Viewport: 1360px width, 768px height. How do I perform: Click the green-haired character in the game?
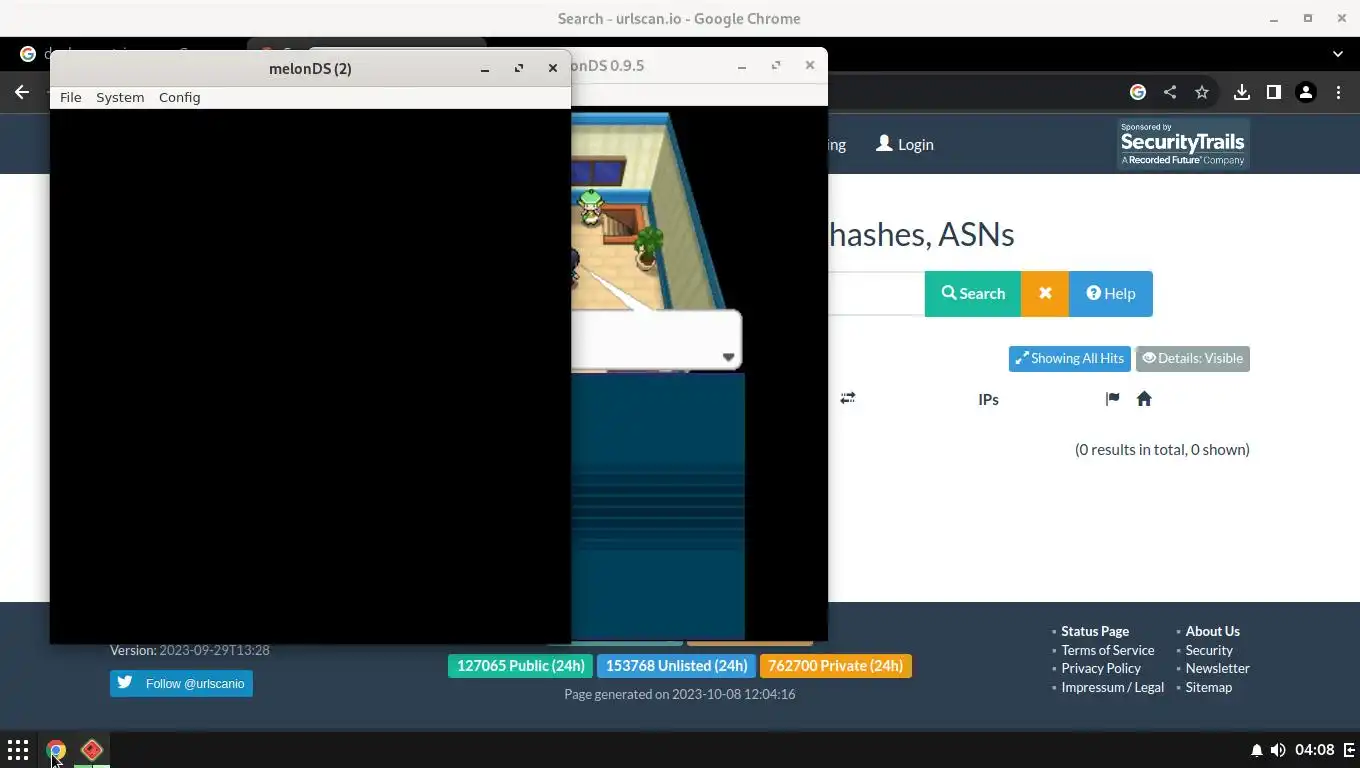(591, 208)
